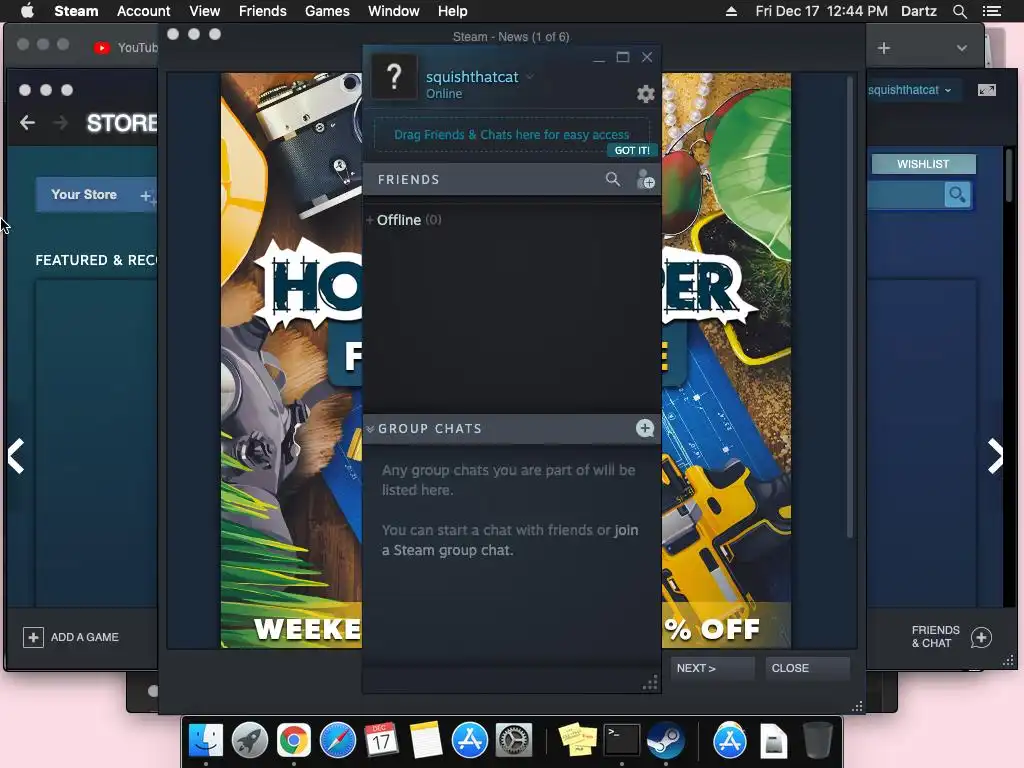Toggle Big Picture mode icon

click(987, 90)
